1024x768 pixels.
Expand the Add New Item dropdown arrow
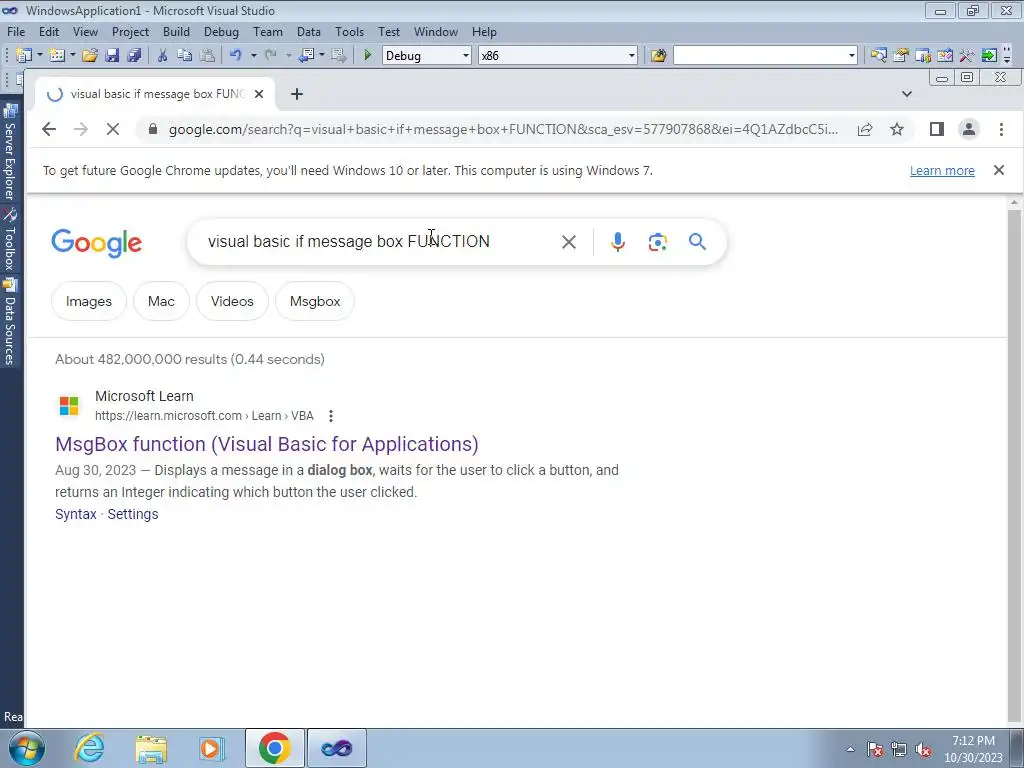(x=72, y=56)
